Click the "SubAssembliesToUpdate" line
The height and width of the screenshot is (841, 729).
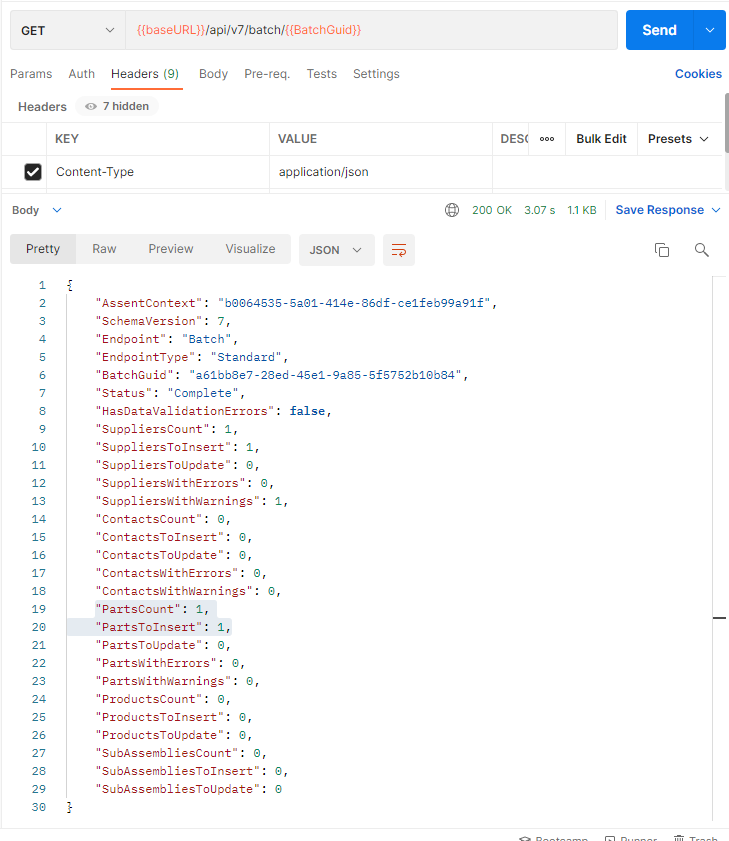(188, 790)
